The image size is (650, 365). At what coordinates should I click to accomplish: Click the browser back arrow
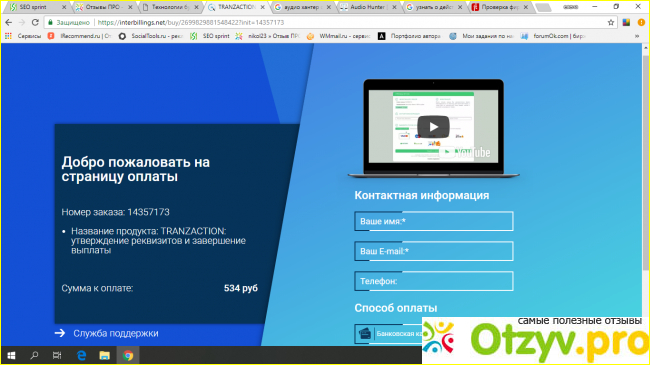click(x=9, y=22)
